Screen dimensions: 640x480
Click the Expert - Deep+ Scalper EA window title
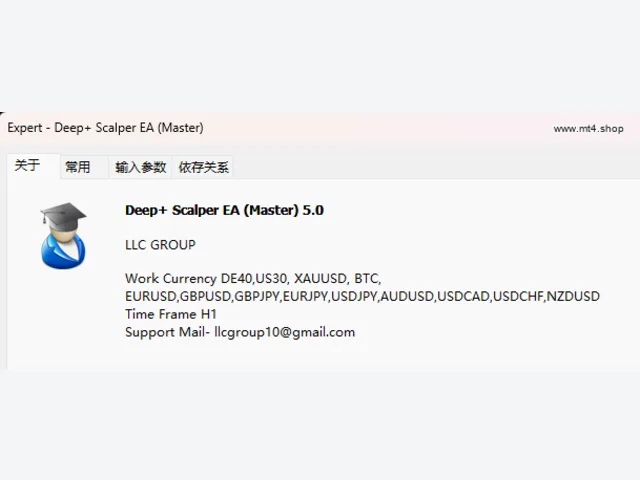click(105, 128)
